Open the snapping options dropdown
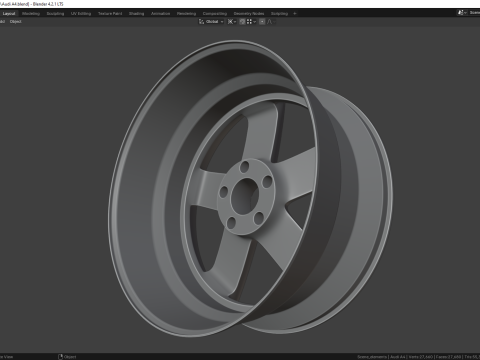480x360 pixels. point(251,22)
